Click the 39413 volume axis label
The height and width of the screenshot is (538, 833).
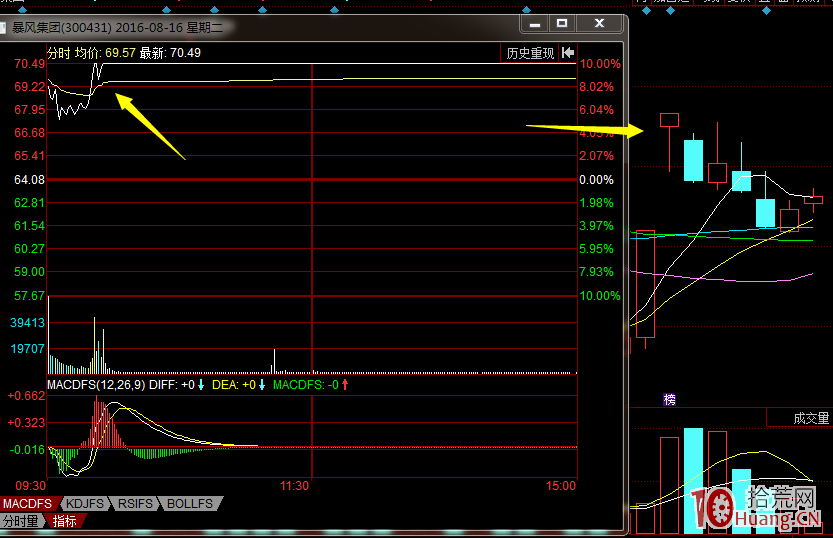pyautogui.click(x=27, y=323)
